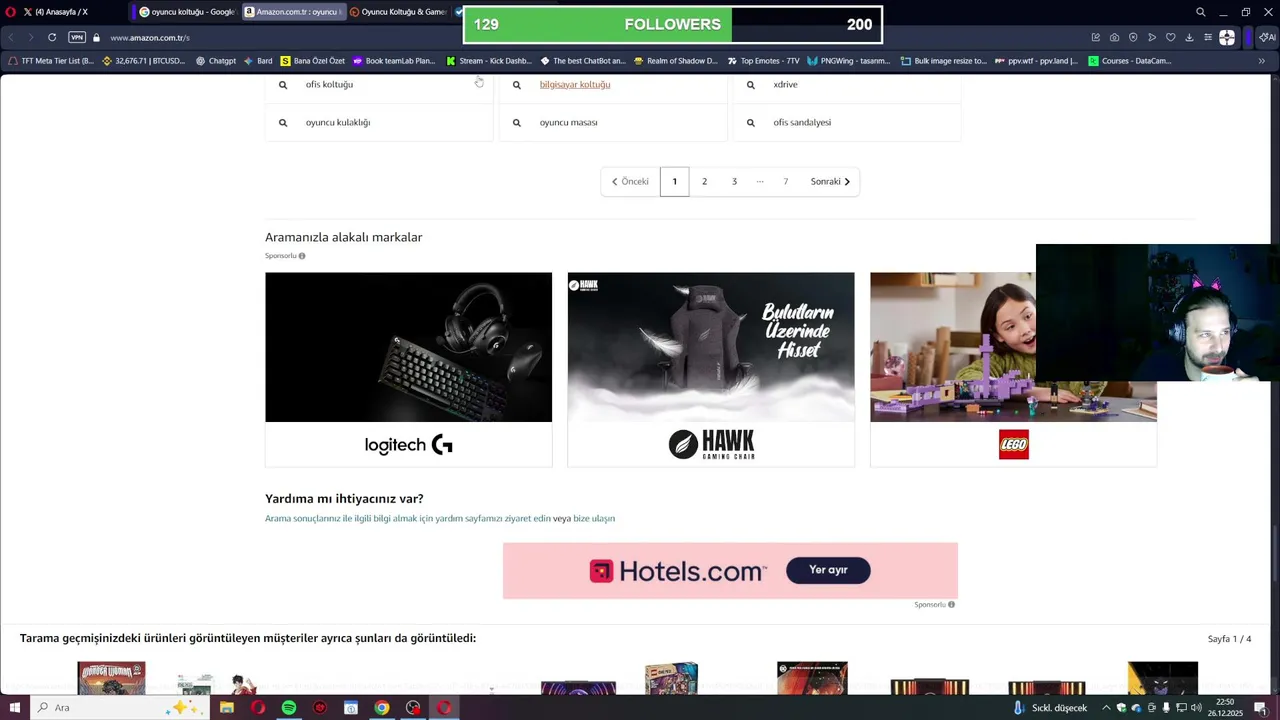Select pagination page 1
The height and width of the screenshot is (720, 1280).
pos(674,182)
